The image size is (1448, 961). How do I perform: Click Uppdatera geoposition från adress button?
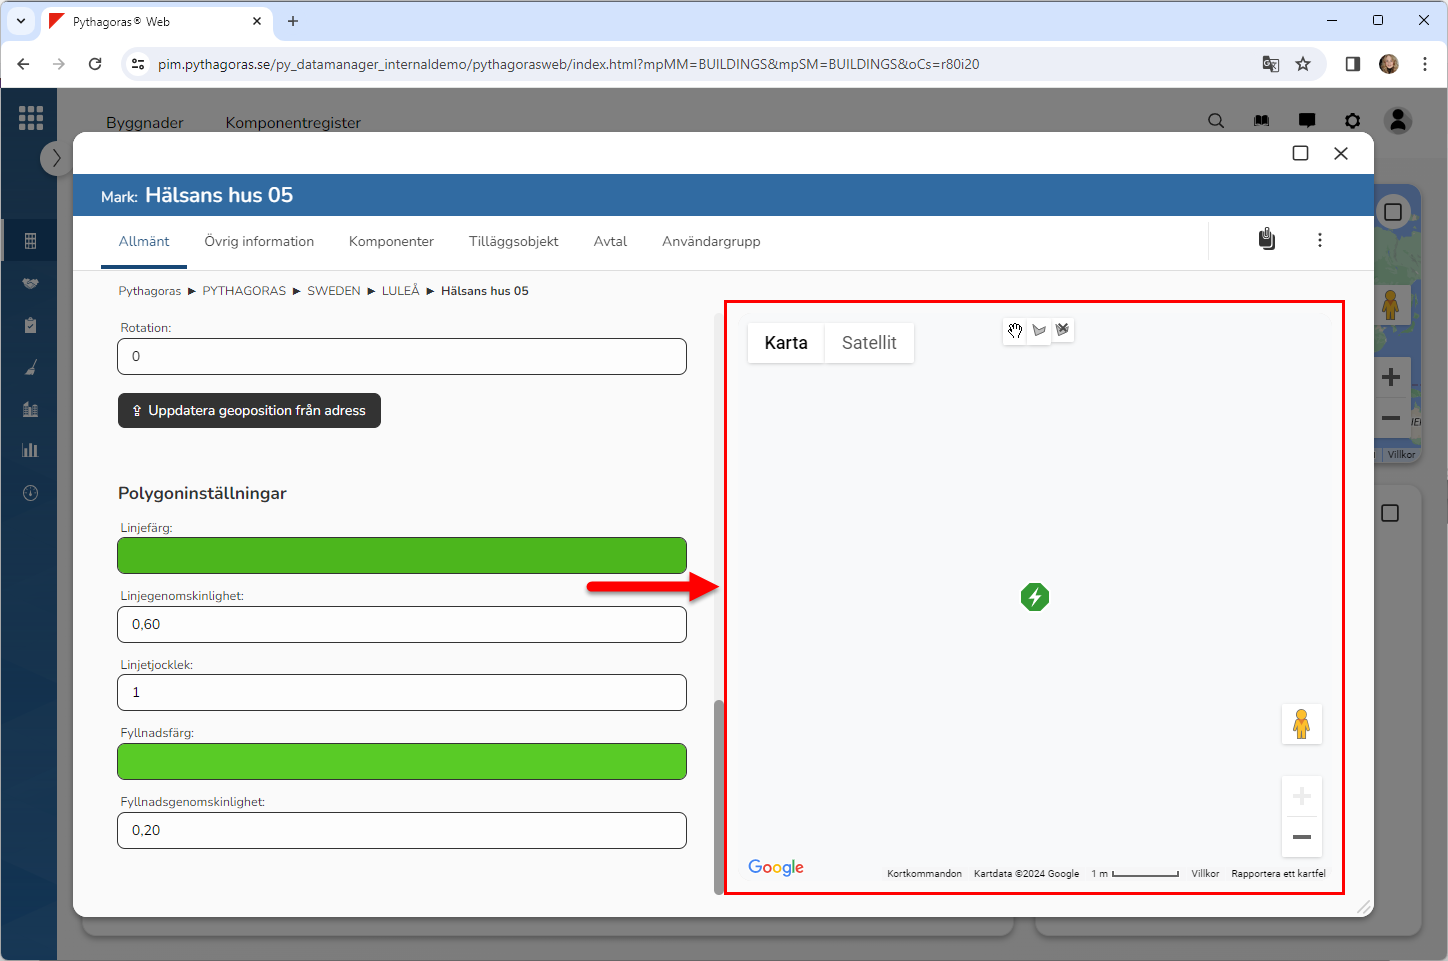[249, 411]
